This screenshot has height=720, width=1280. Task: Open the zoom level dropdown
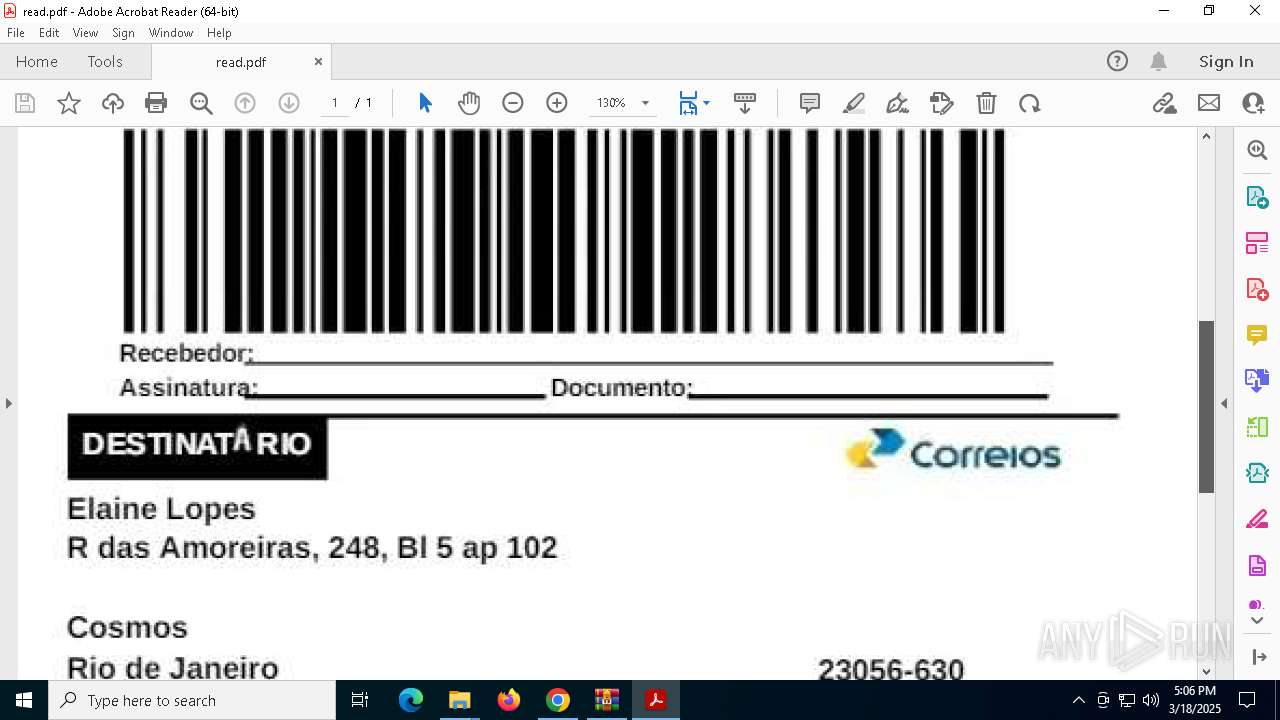click(645, 103)
